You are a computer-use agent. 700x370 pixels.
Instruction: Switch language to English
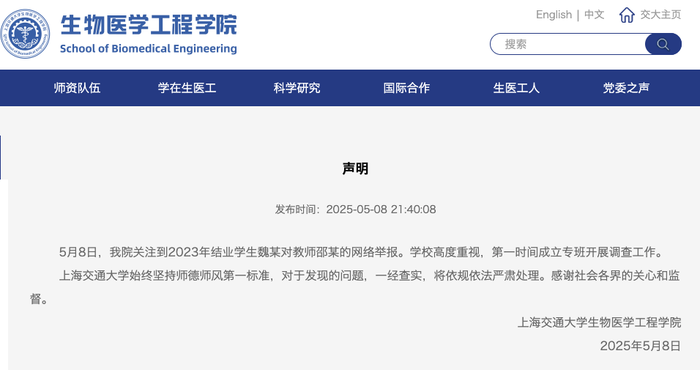click(x=554, y=15)
